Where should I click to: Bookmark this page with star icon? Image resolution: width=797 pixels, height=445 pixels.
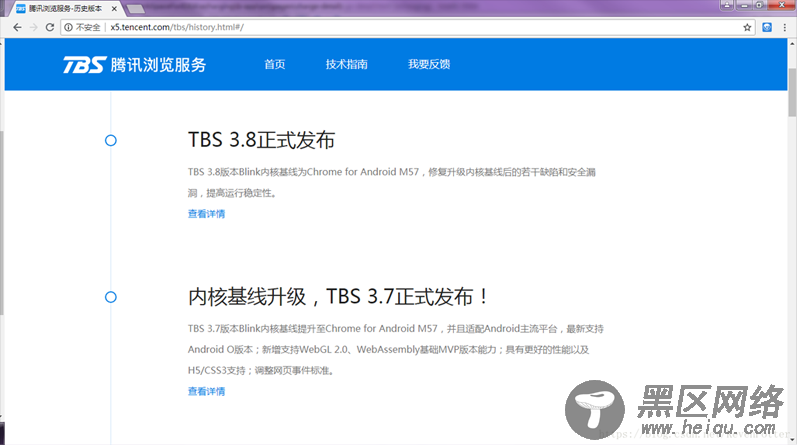(747, 27)
